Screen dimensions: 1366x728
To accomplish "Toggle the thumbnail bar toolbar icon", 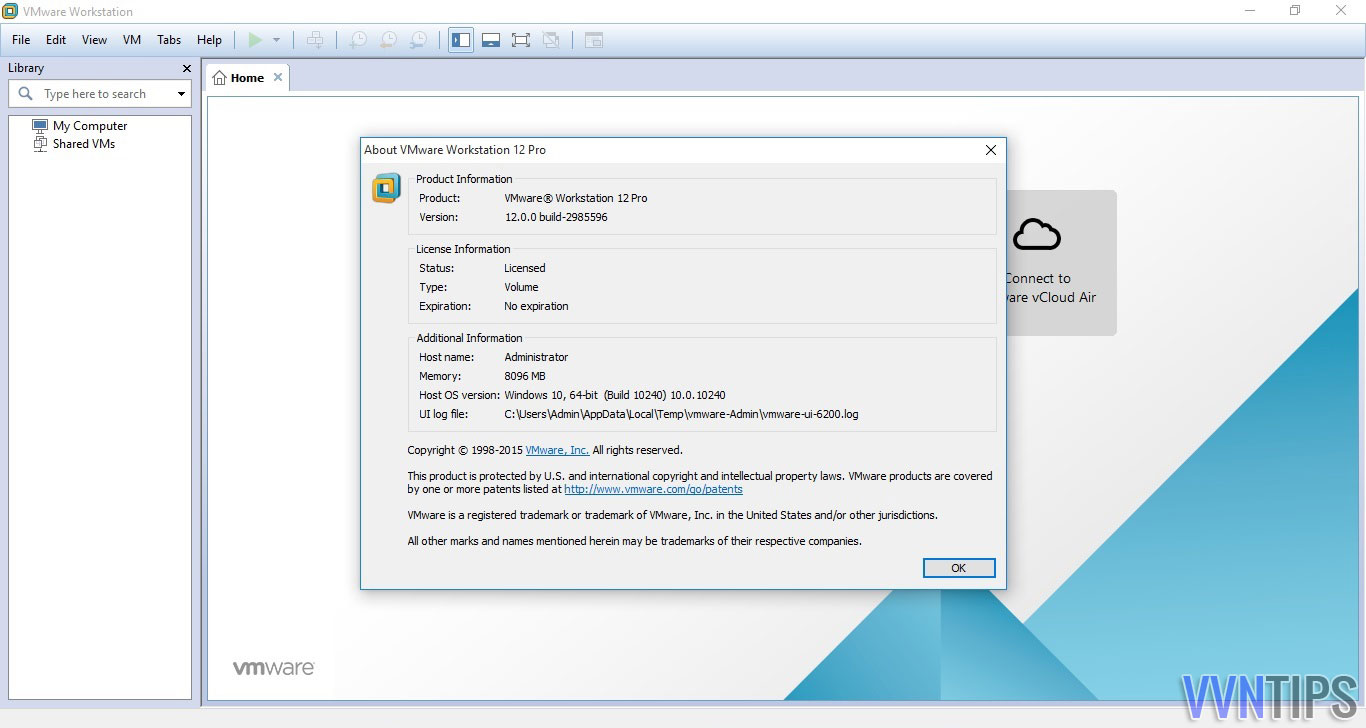I will tap(491, 40).
